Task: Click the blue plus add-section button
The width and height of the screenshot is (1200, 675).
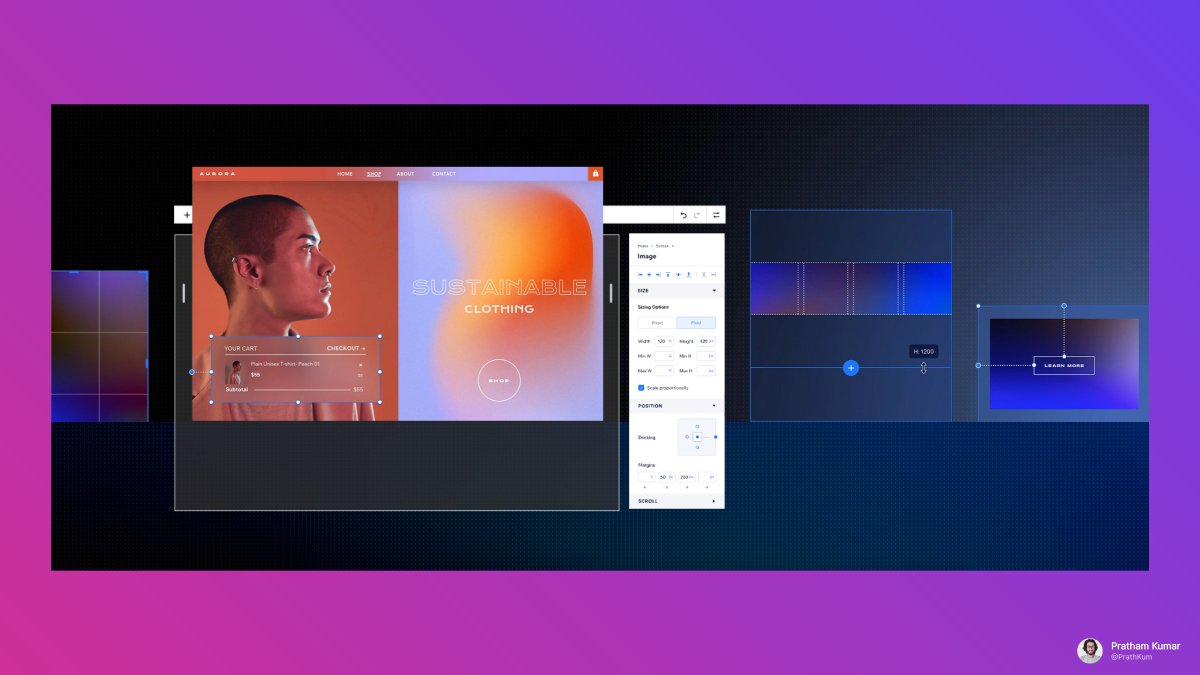Action: (851, 368)
